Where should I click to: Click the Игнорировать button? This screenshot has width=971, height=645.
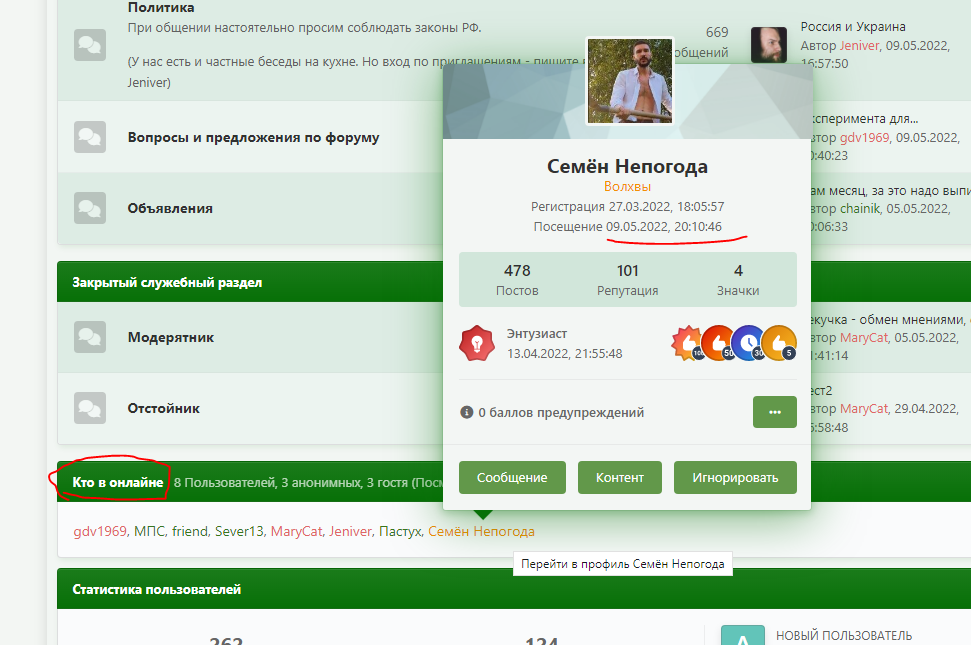coord(735,477)
